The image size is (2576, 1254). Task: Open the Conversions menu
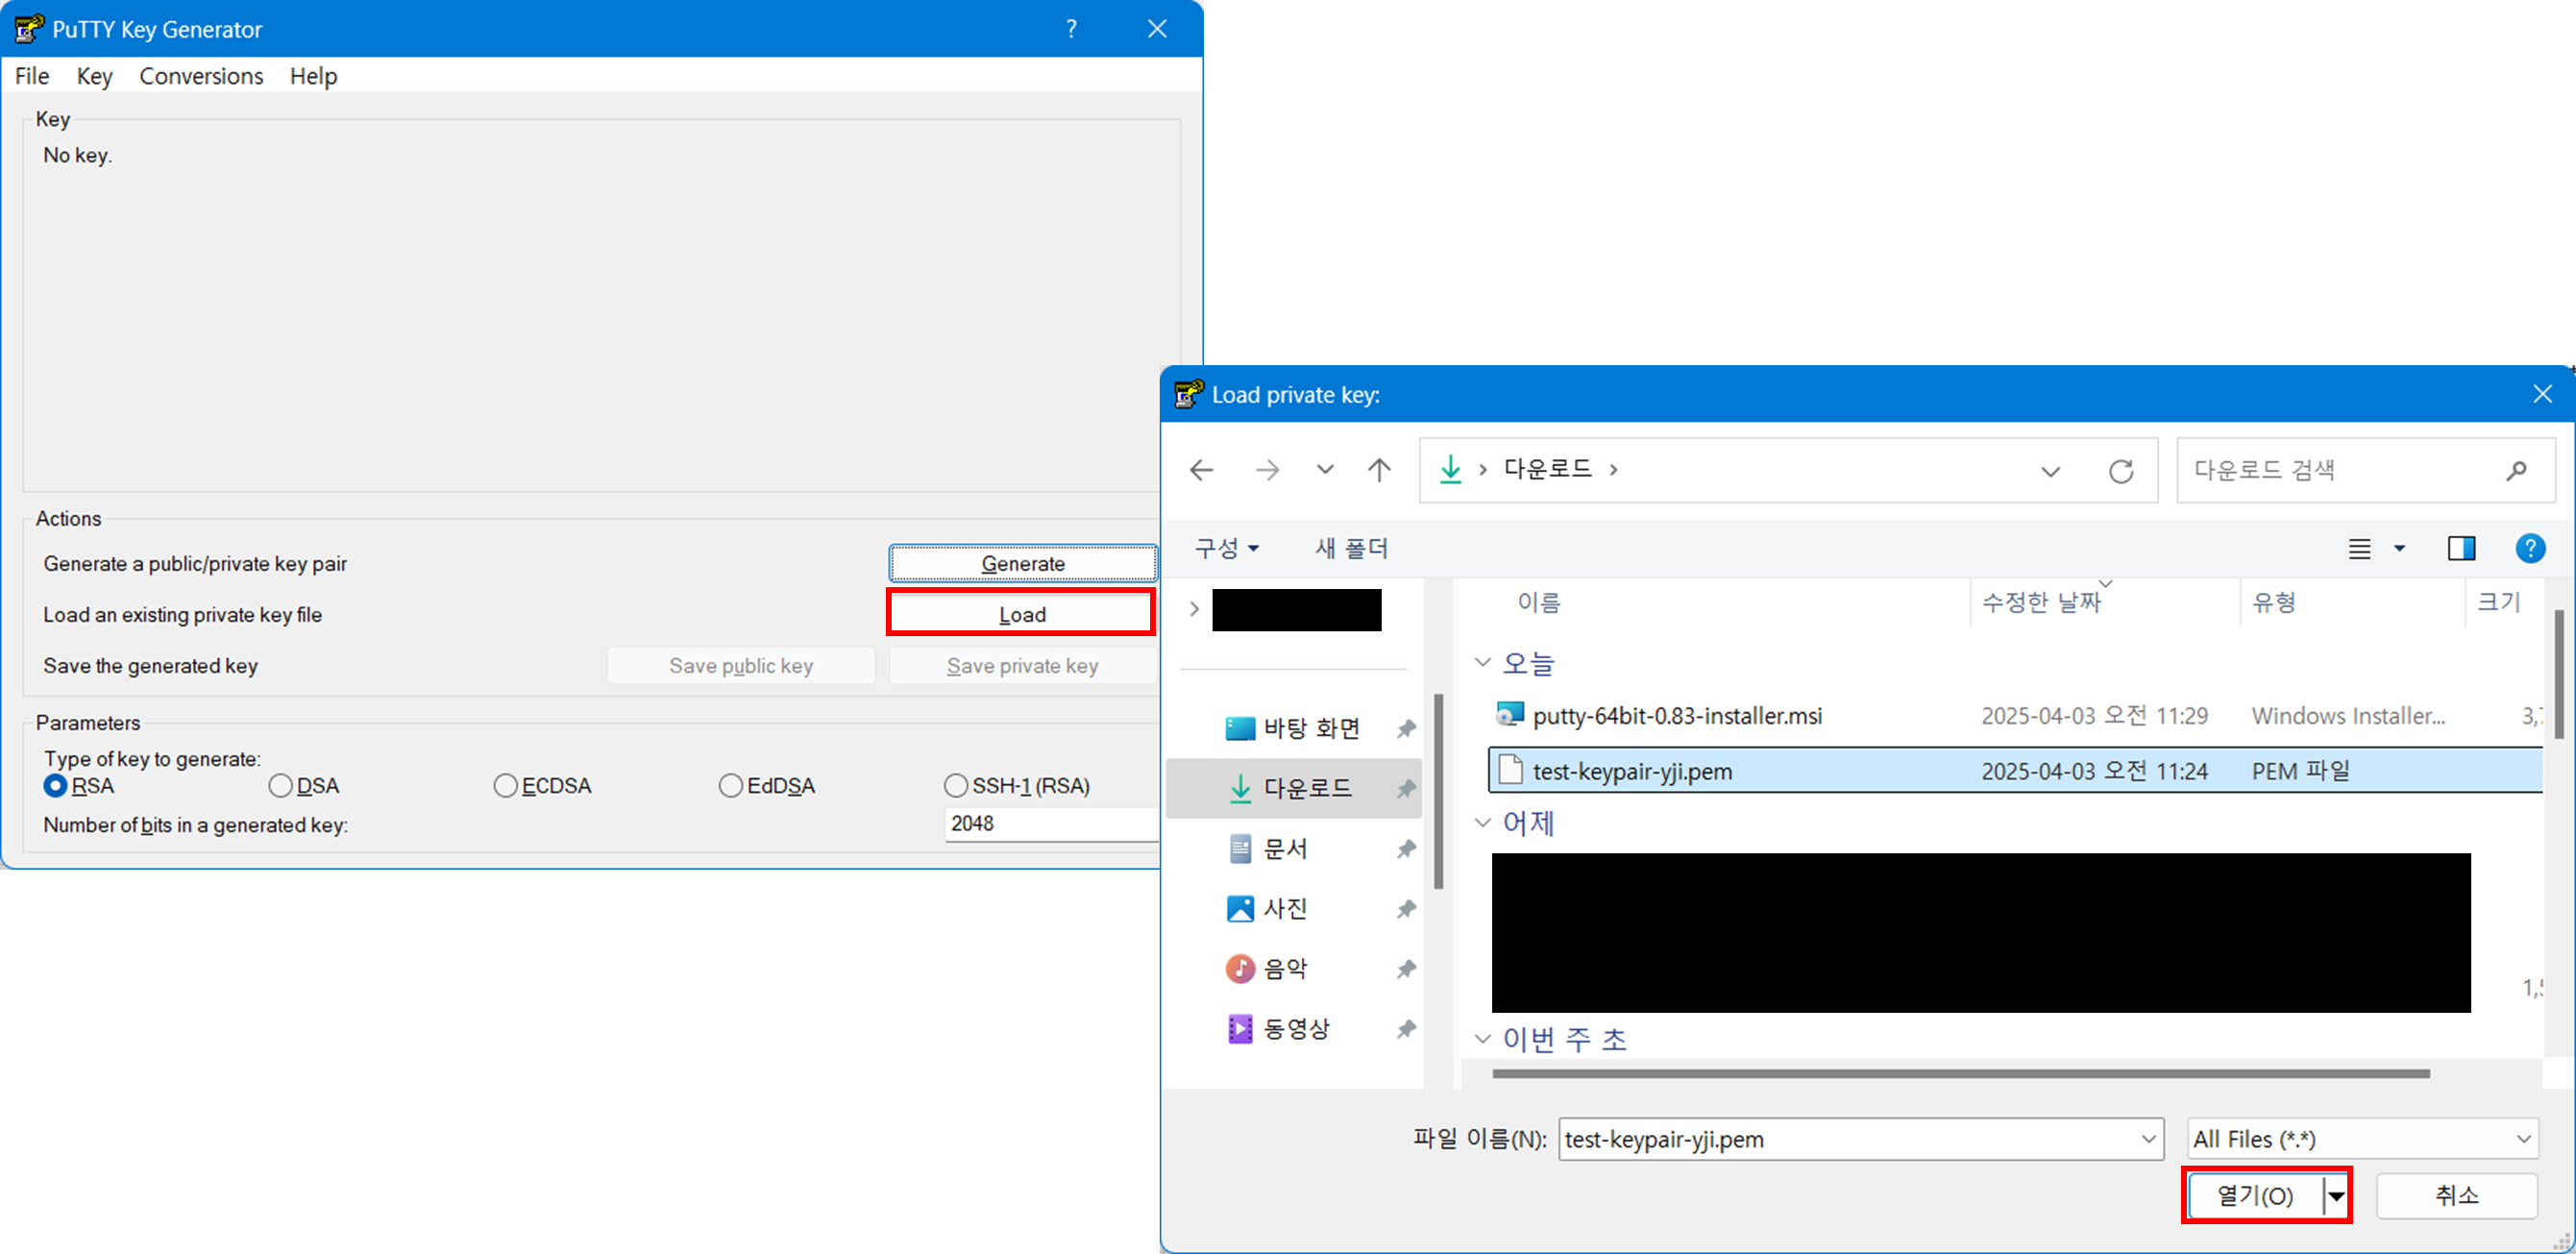[201, 76]
